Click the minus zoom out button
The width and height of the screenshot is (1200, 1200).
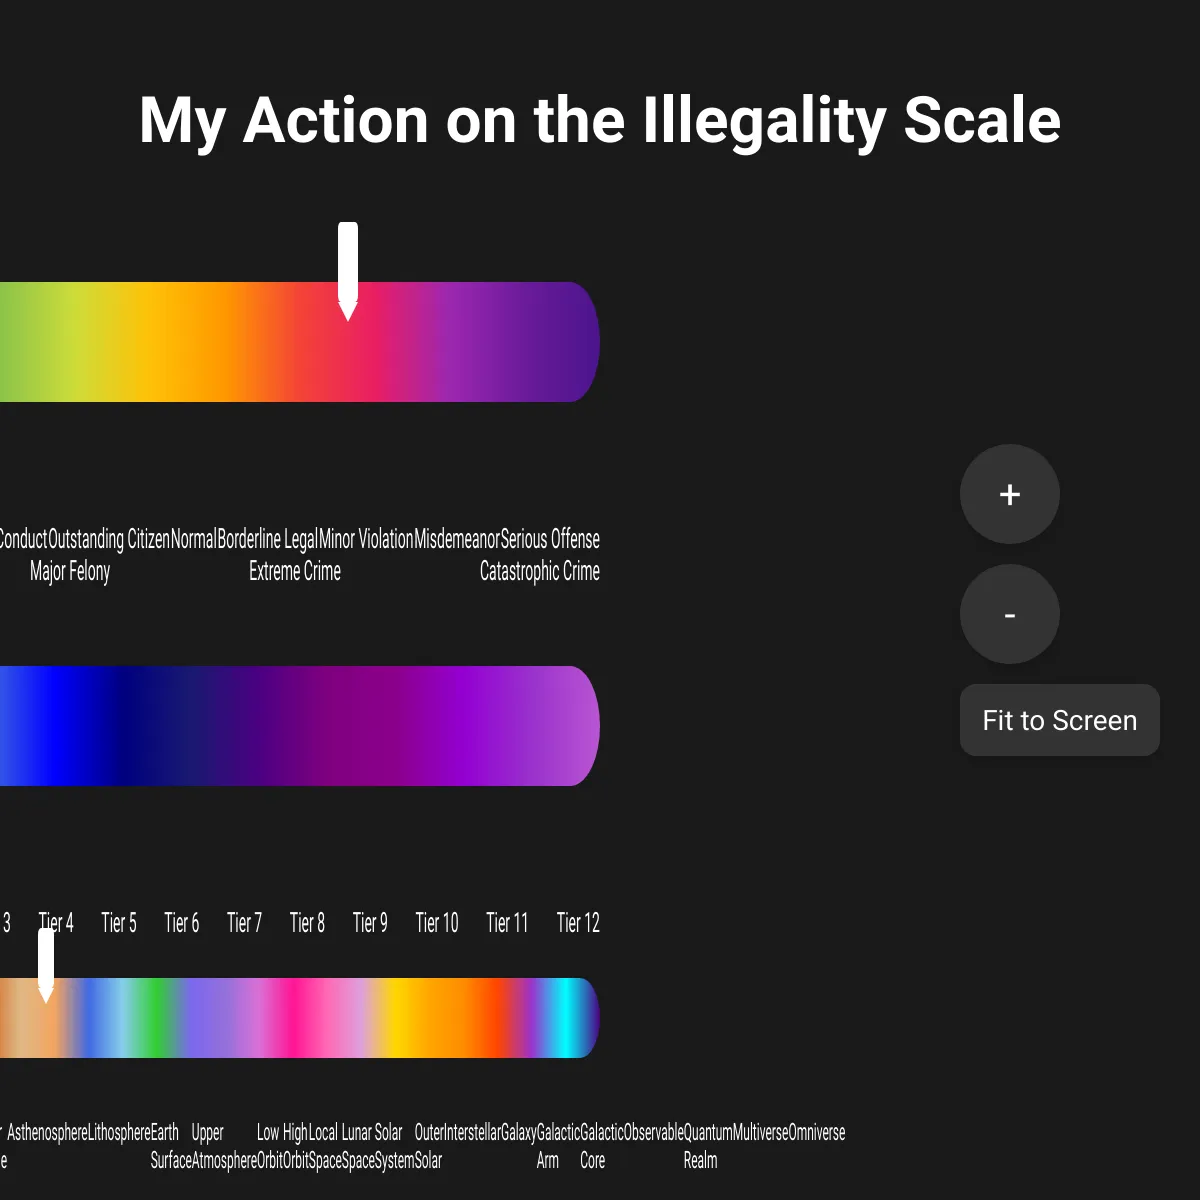pyautogui.click(x=1010, y=614)
